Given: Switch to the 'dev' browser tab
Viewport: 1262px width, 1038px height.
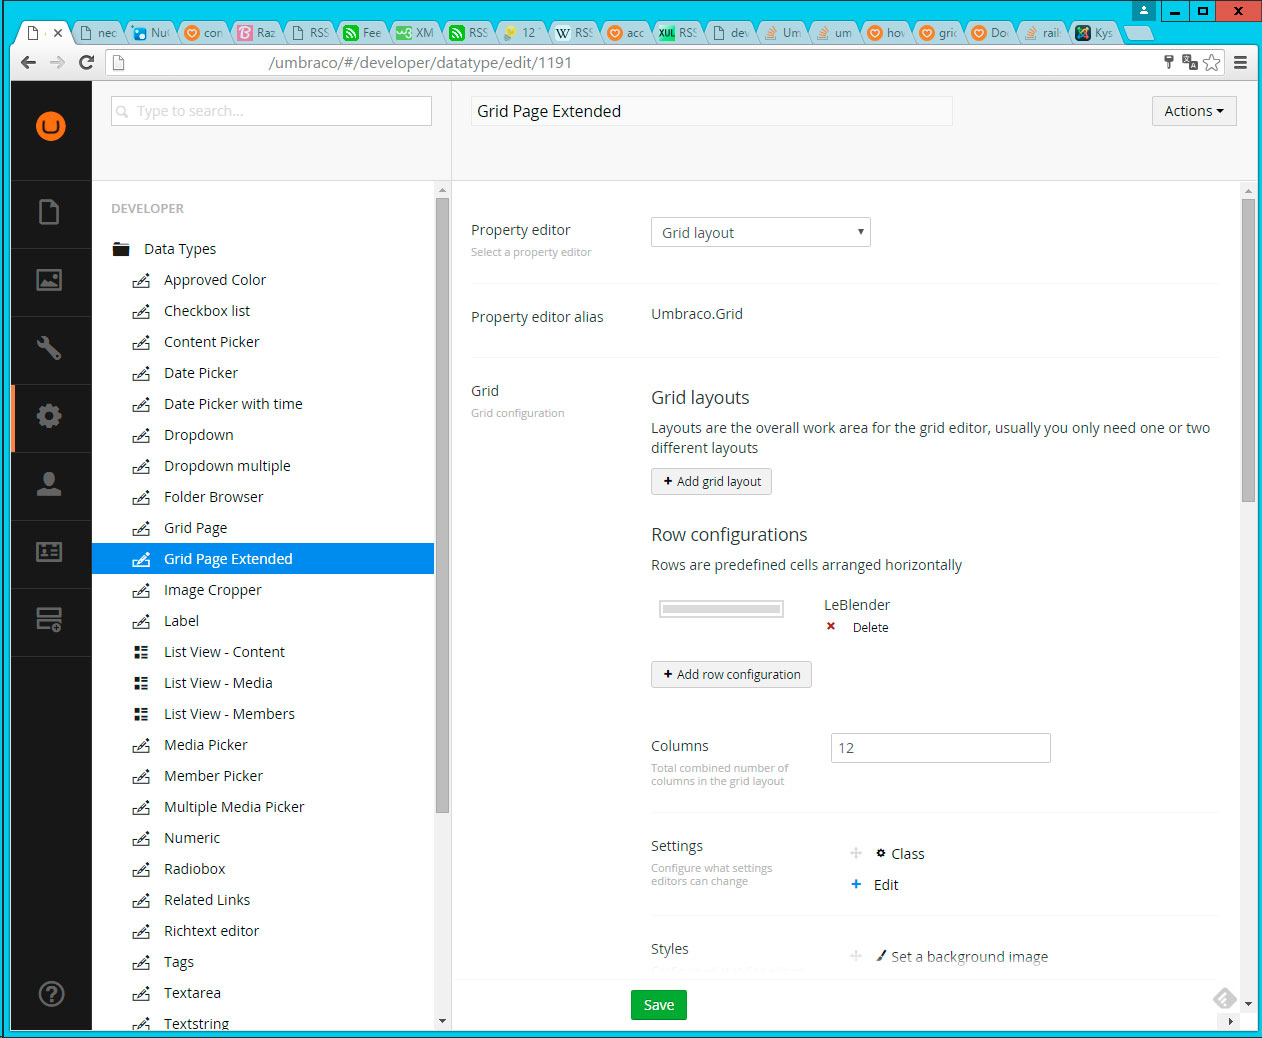Looking at the screenshot, I should pyautogui.click(x=730, y=33).
